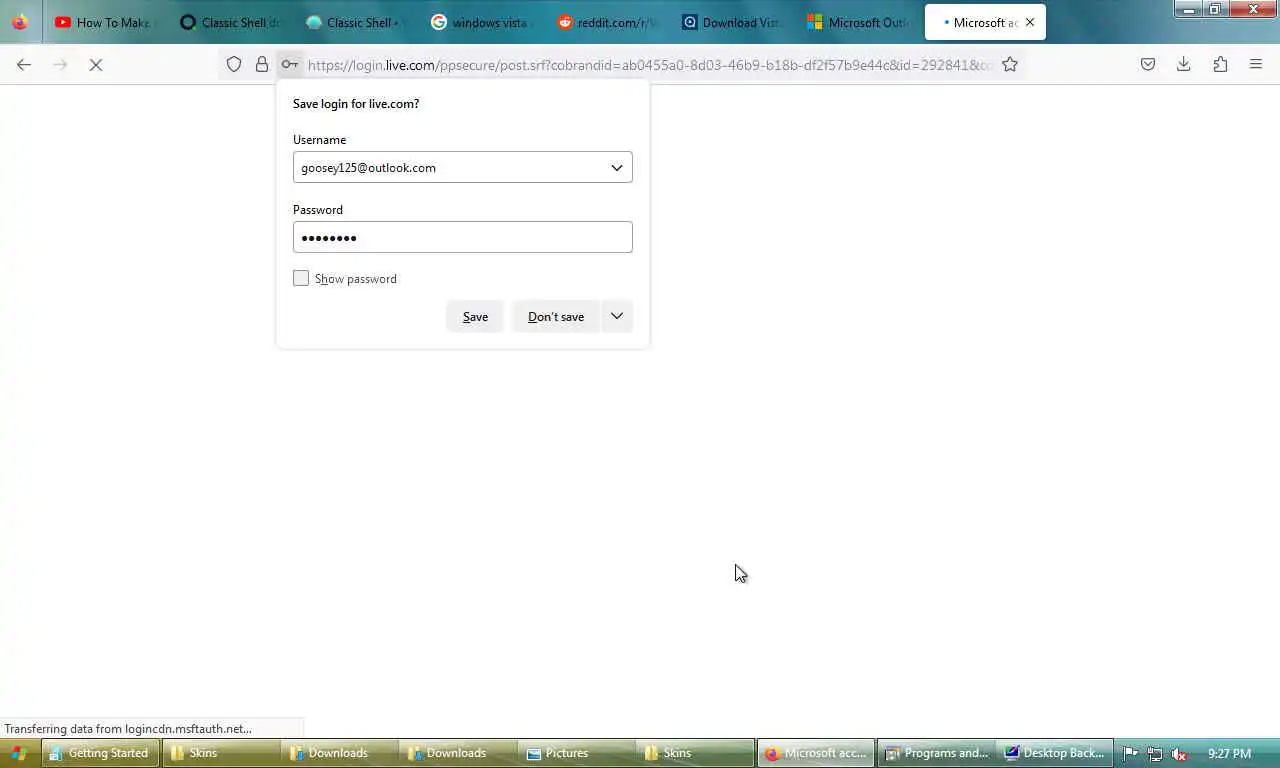1280x768 pixels.
Task: Switch to the How To Make YouTube tab
Action: [x=103, y=22]
